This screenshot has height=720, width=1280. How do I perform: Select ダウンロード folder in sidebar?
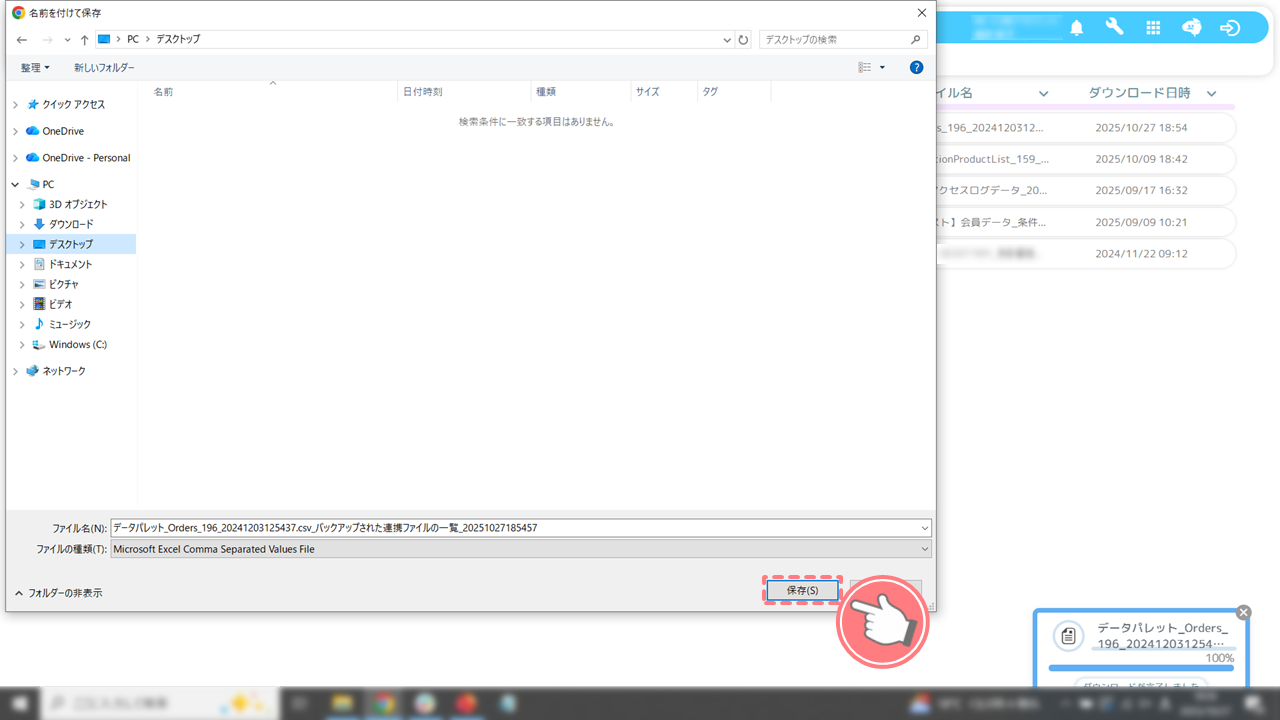[70, 224]
